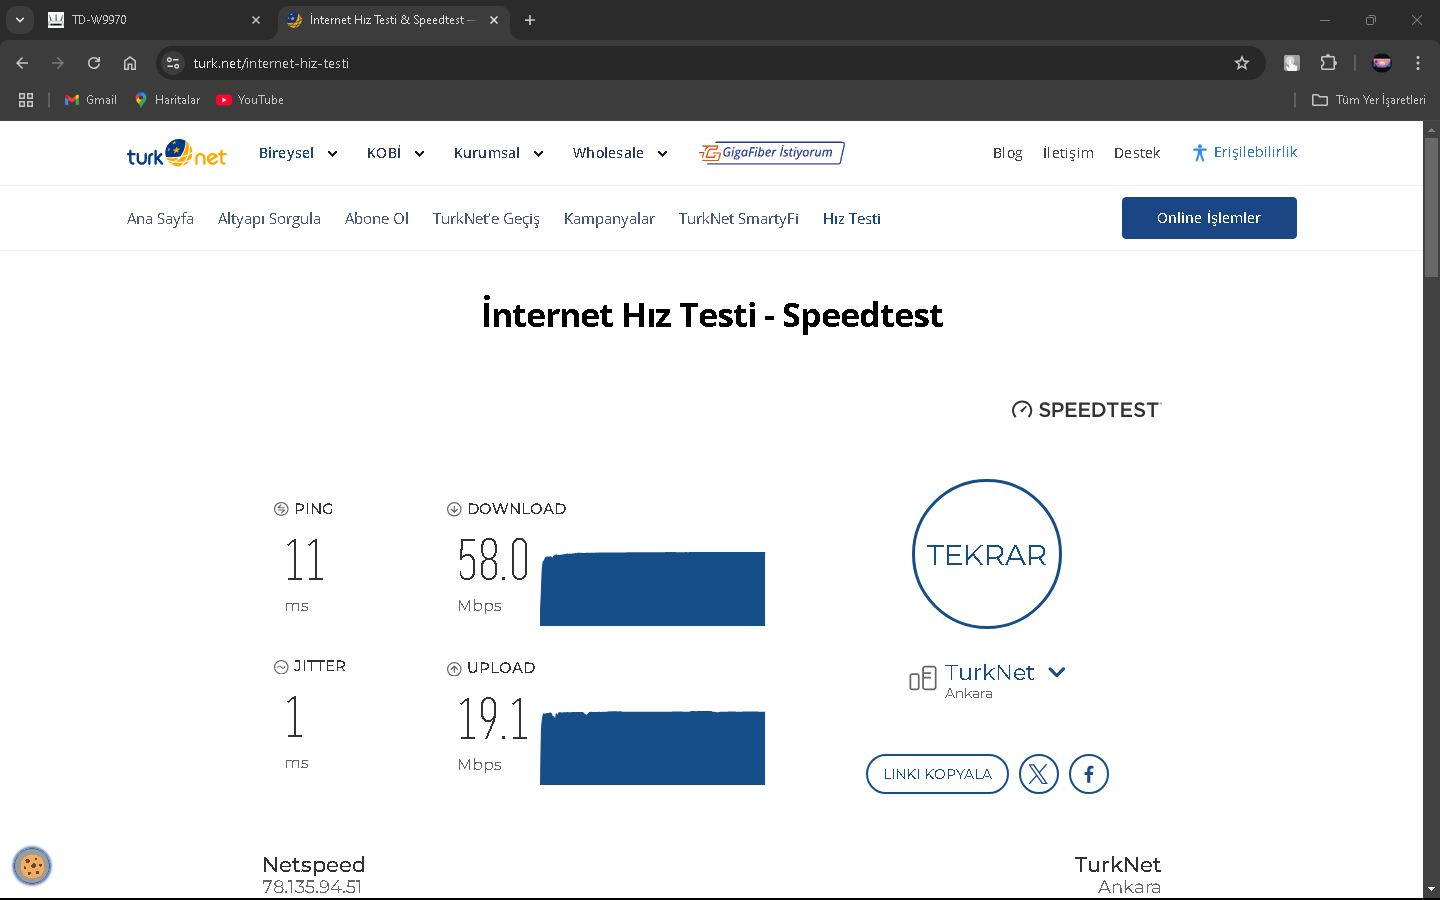Restart the test with TEKRAR button

pos(987,554)
